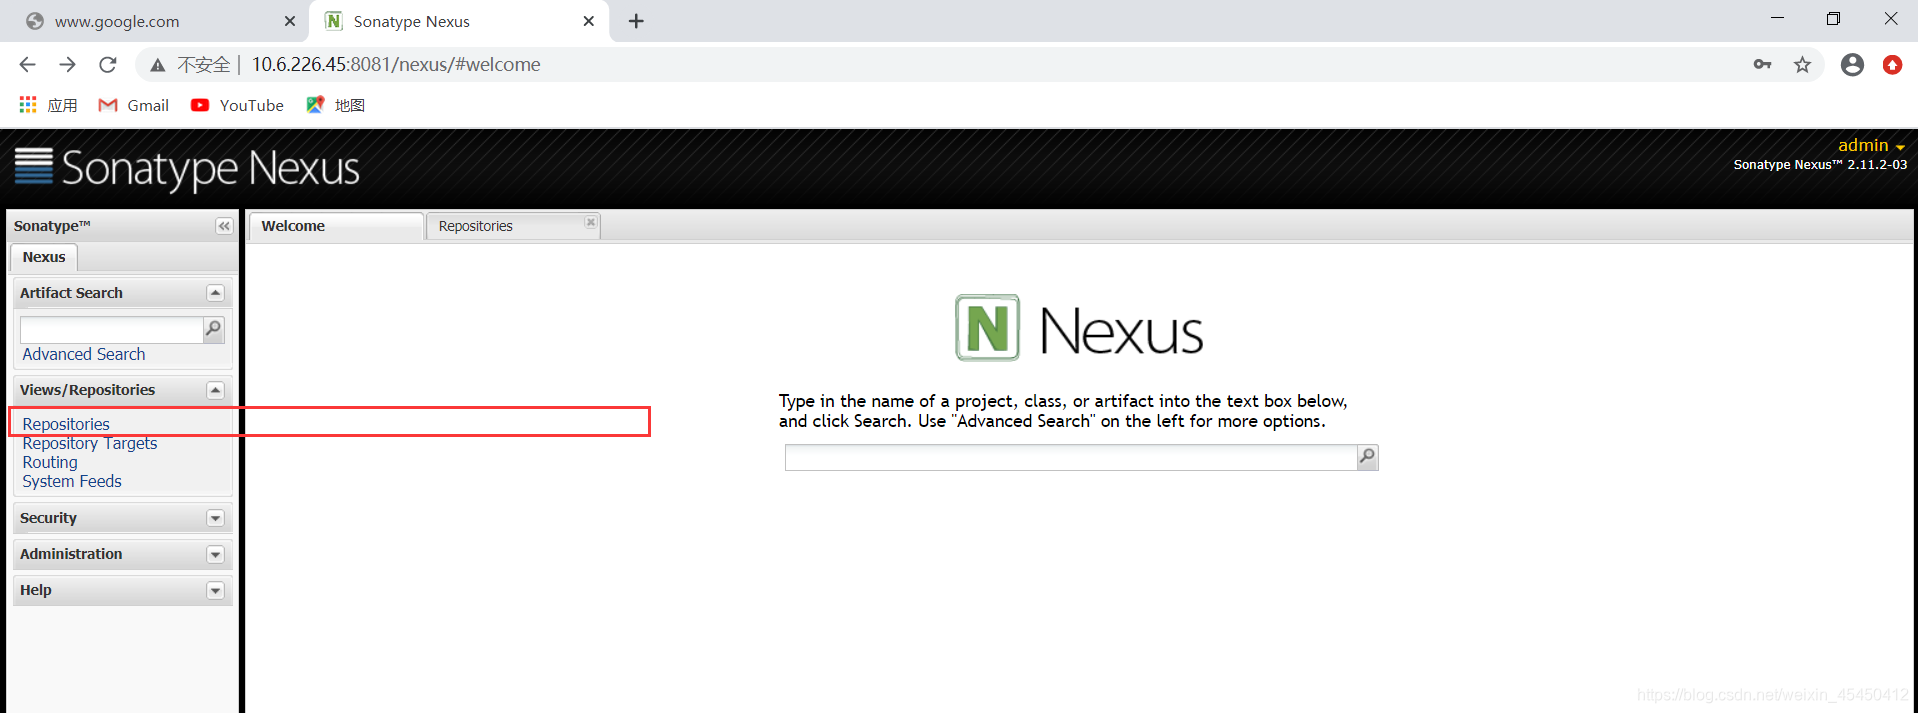Click the main welcome search box

coord(1070,457)
